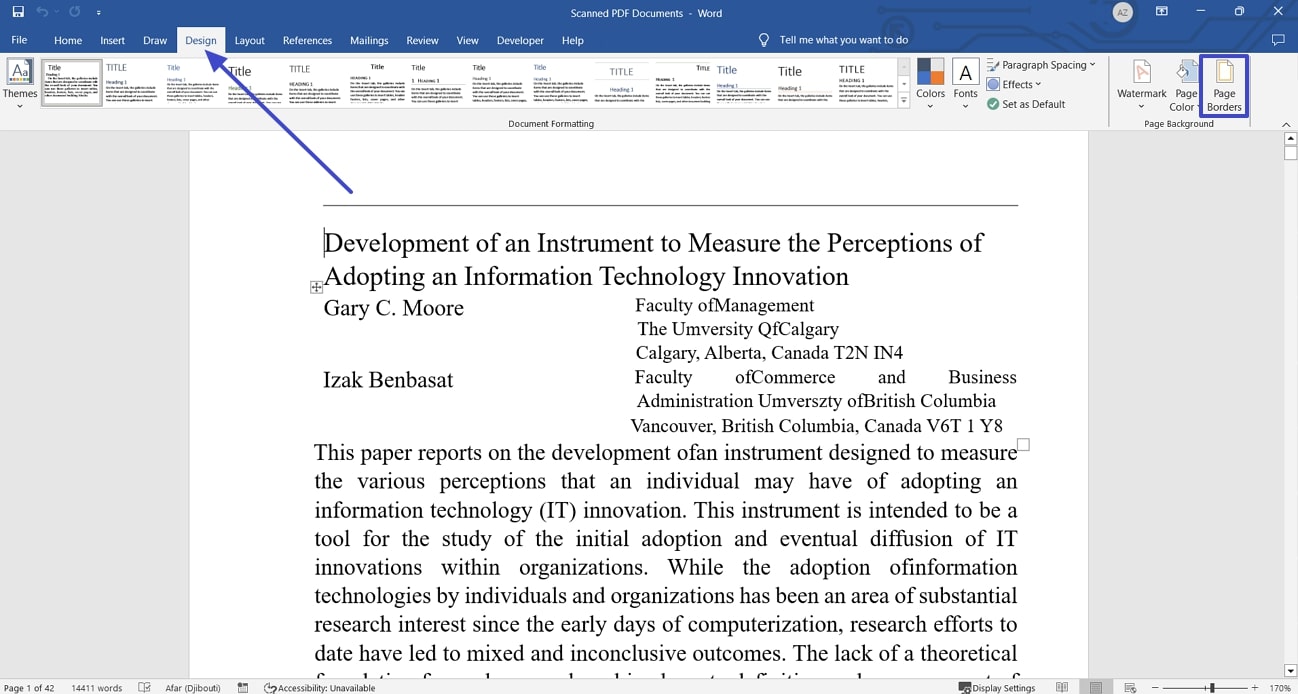This screenshot has width=1298, height=694.
Task: Expand the Paragraph Spacing dropdown
Action: pyautogui.click(x=1041, y=65)
